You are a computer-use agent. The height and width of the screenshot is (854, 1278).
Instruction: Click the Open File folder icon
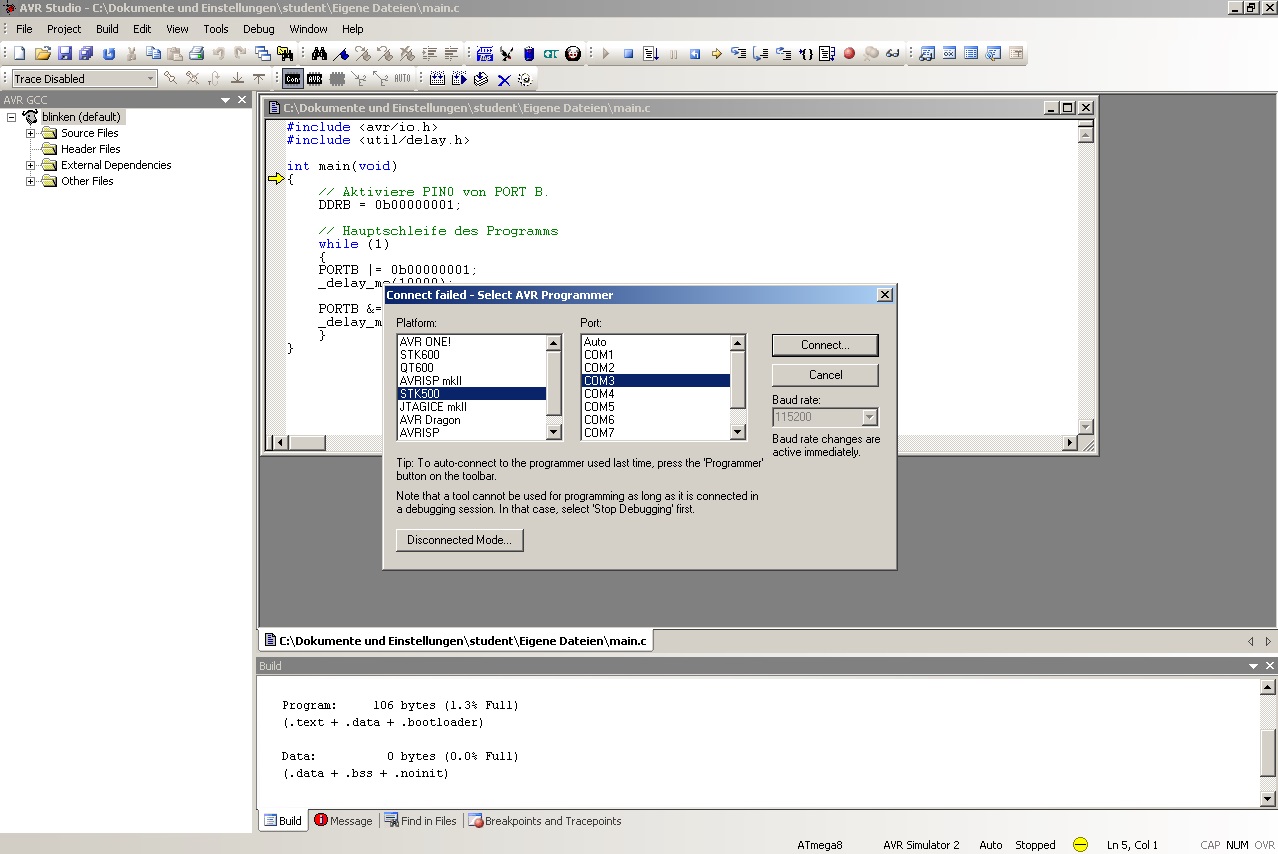point(42,54)
